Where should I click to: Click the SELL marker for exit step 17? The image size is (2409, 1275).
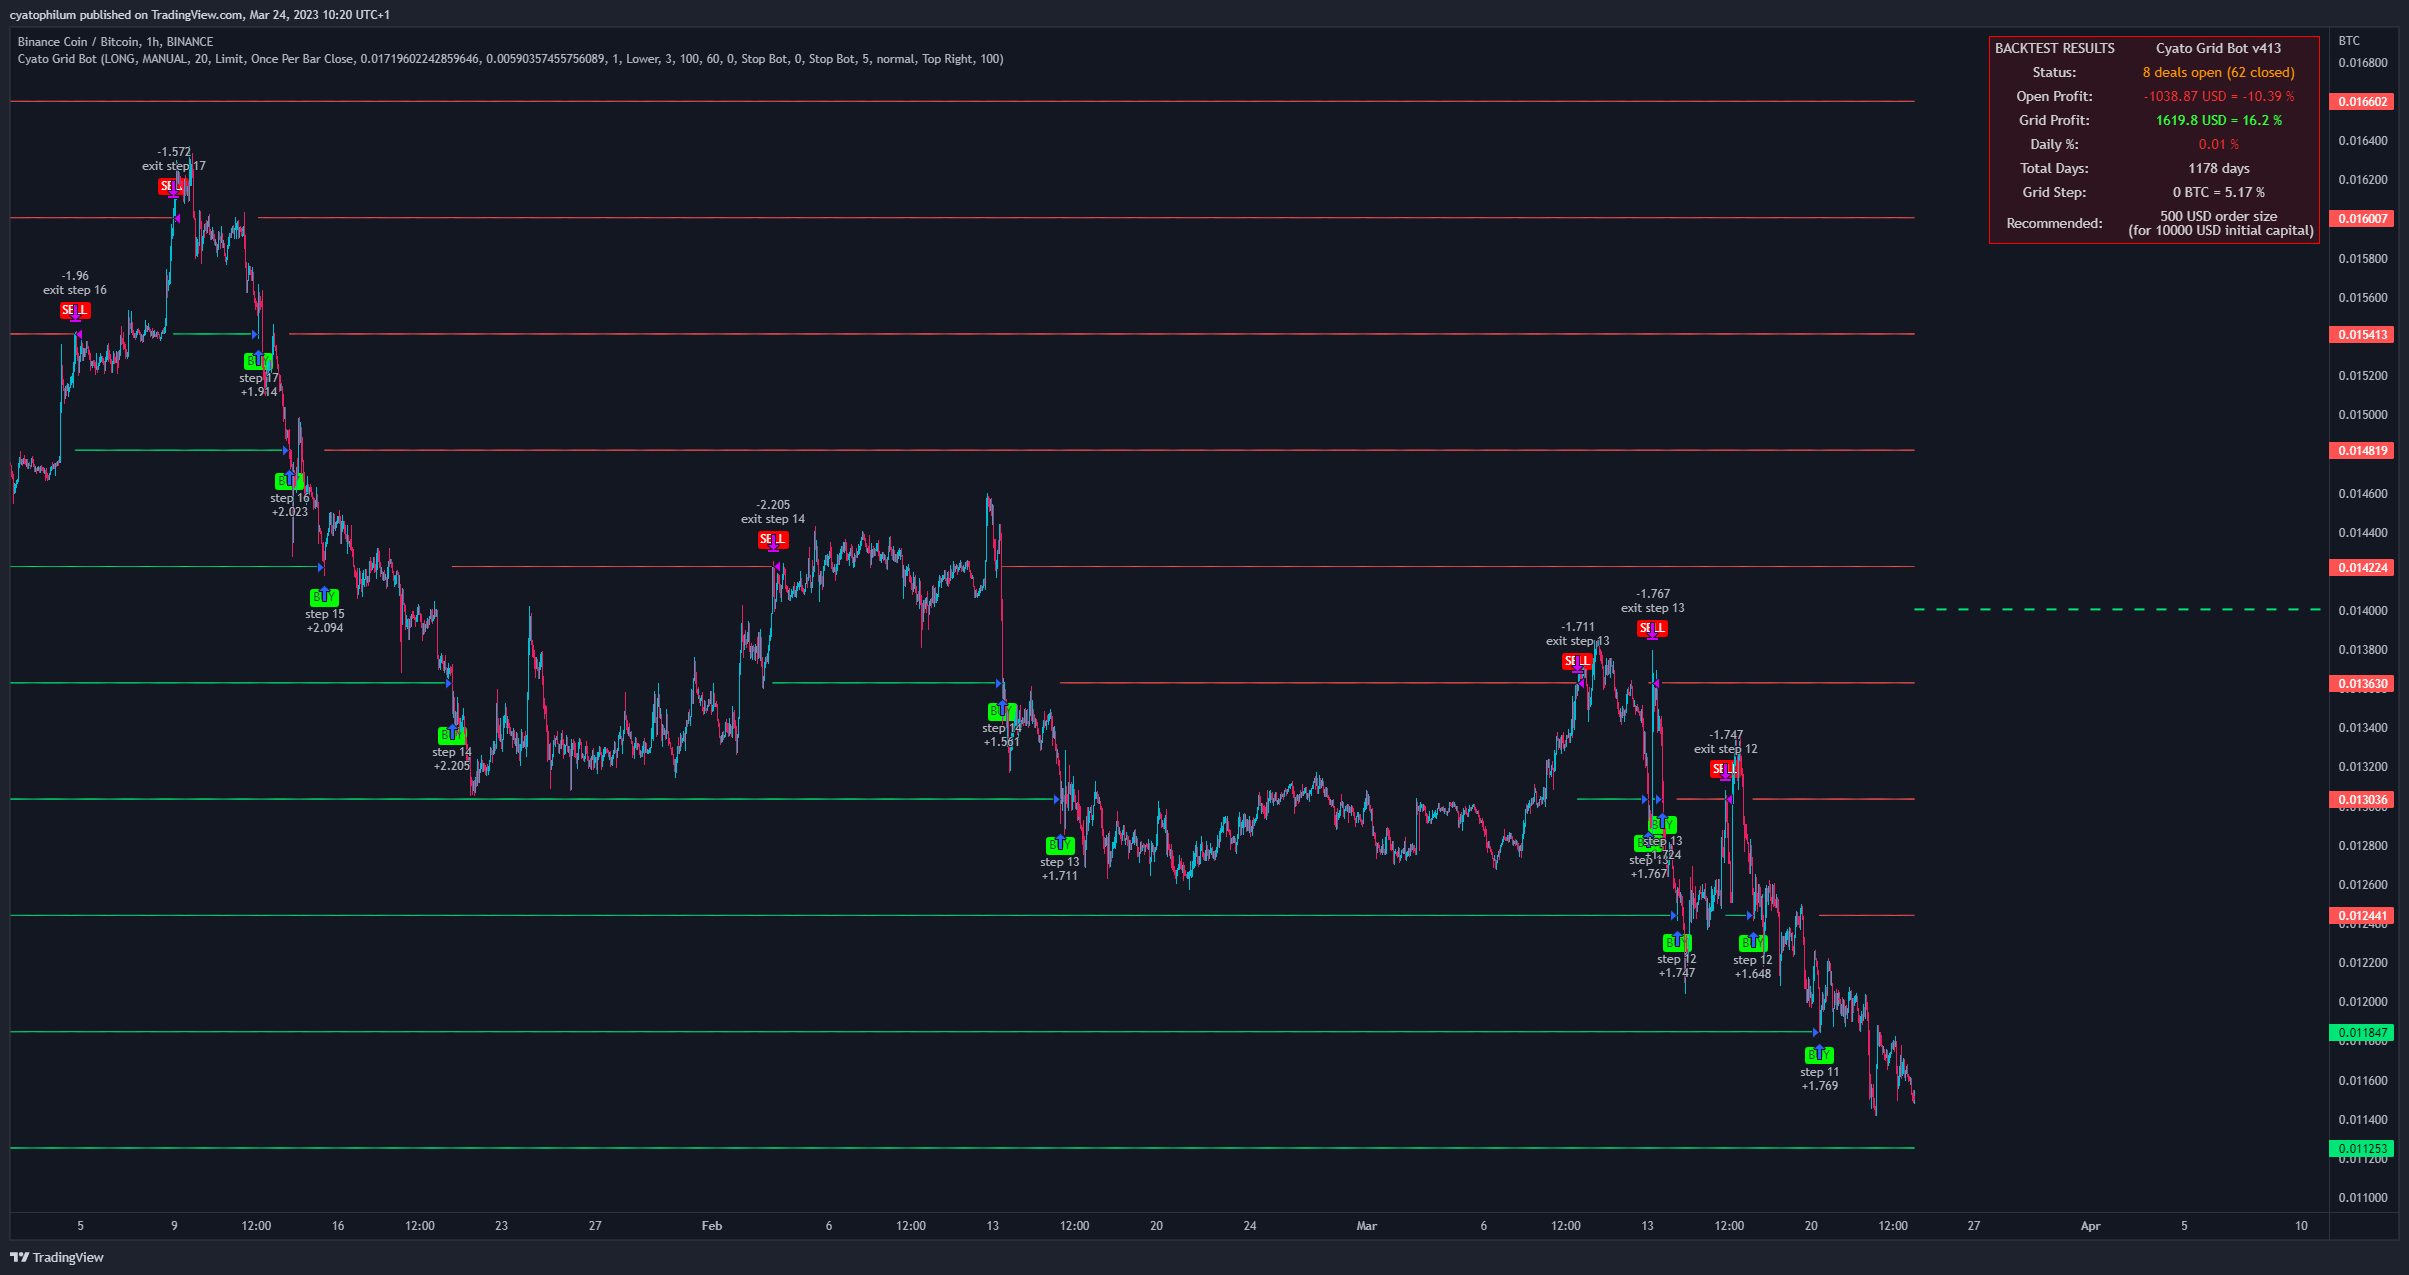pos(173,187)
